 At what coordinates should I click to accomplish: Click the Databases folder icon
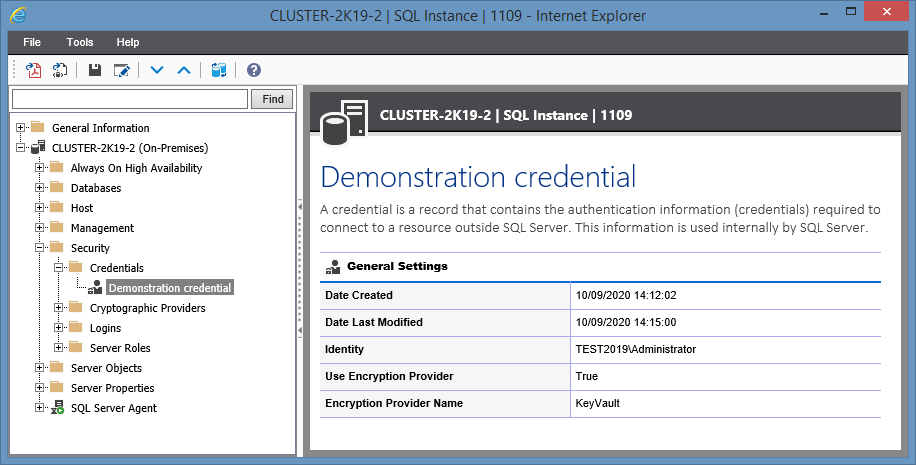[x=57, y=188]
